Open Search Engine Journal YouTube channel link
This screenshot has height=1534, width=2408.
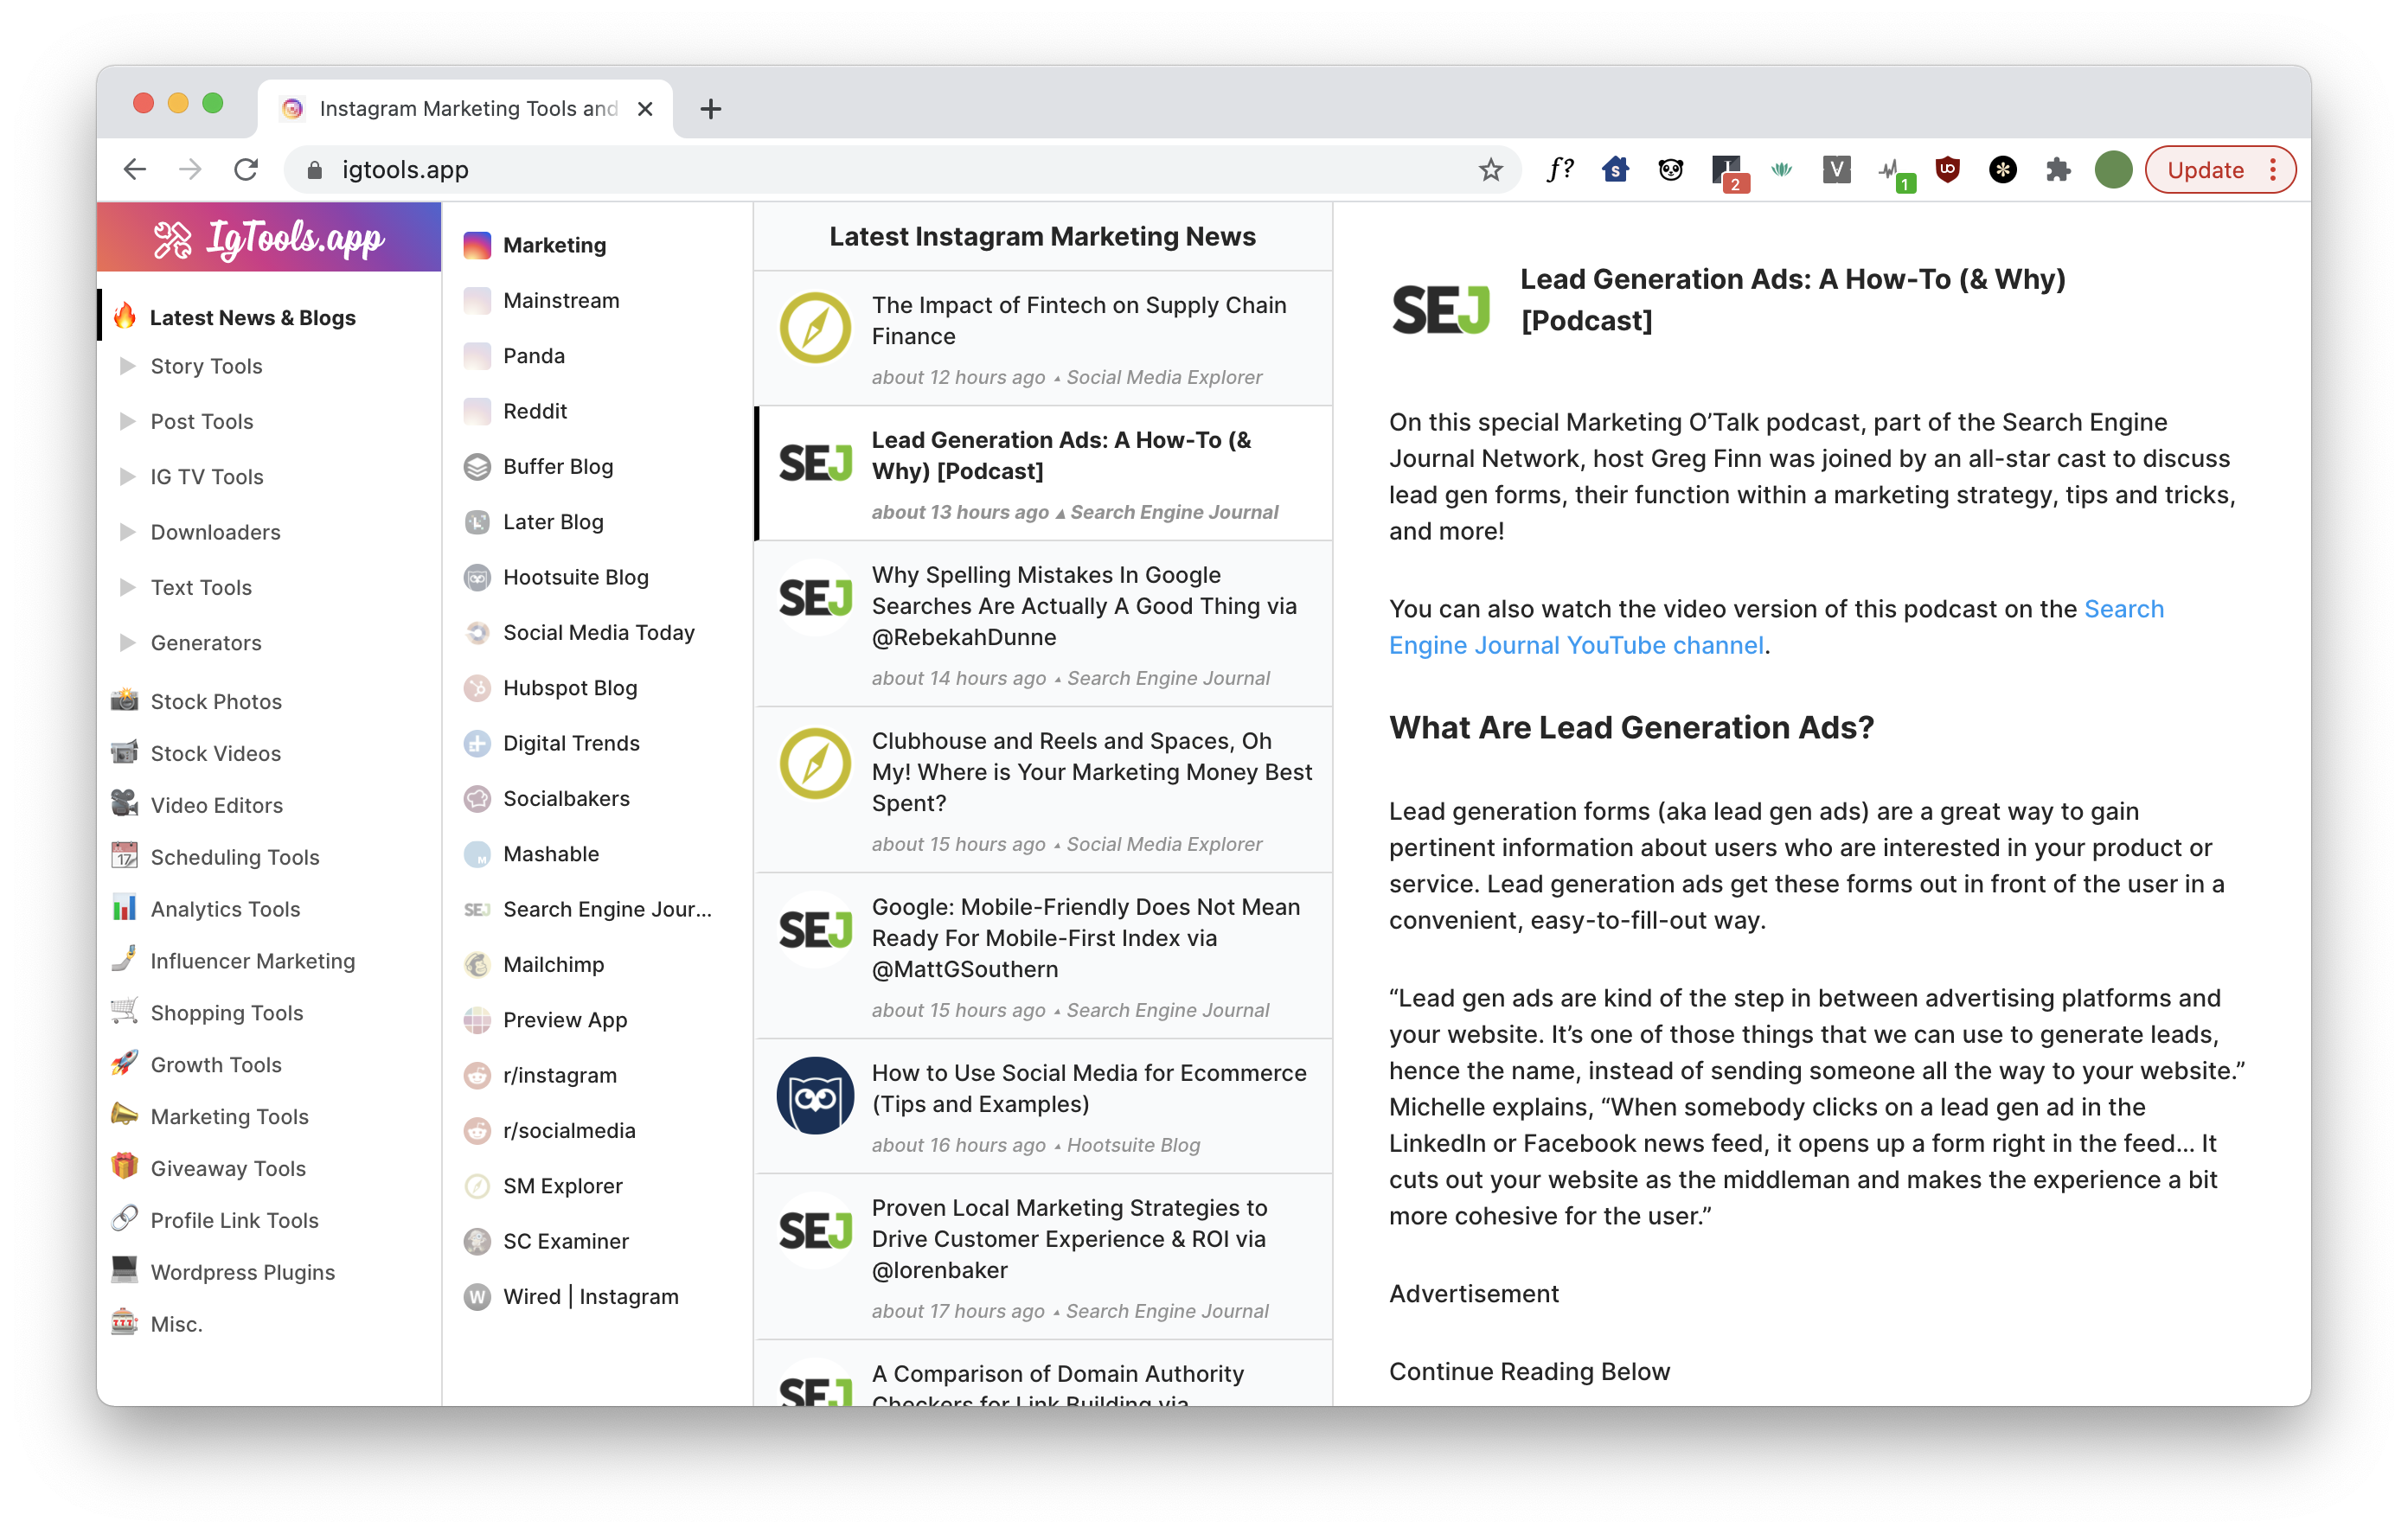tap(1576, 645)
